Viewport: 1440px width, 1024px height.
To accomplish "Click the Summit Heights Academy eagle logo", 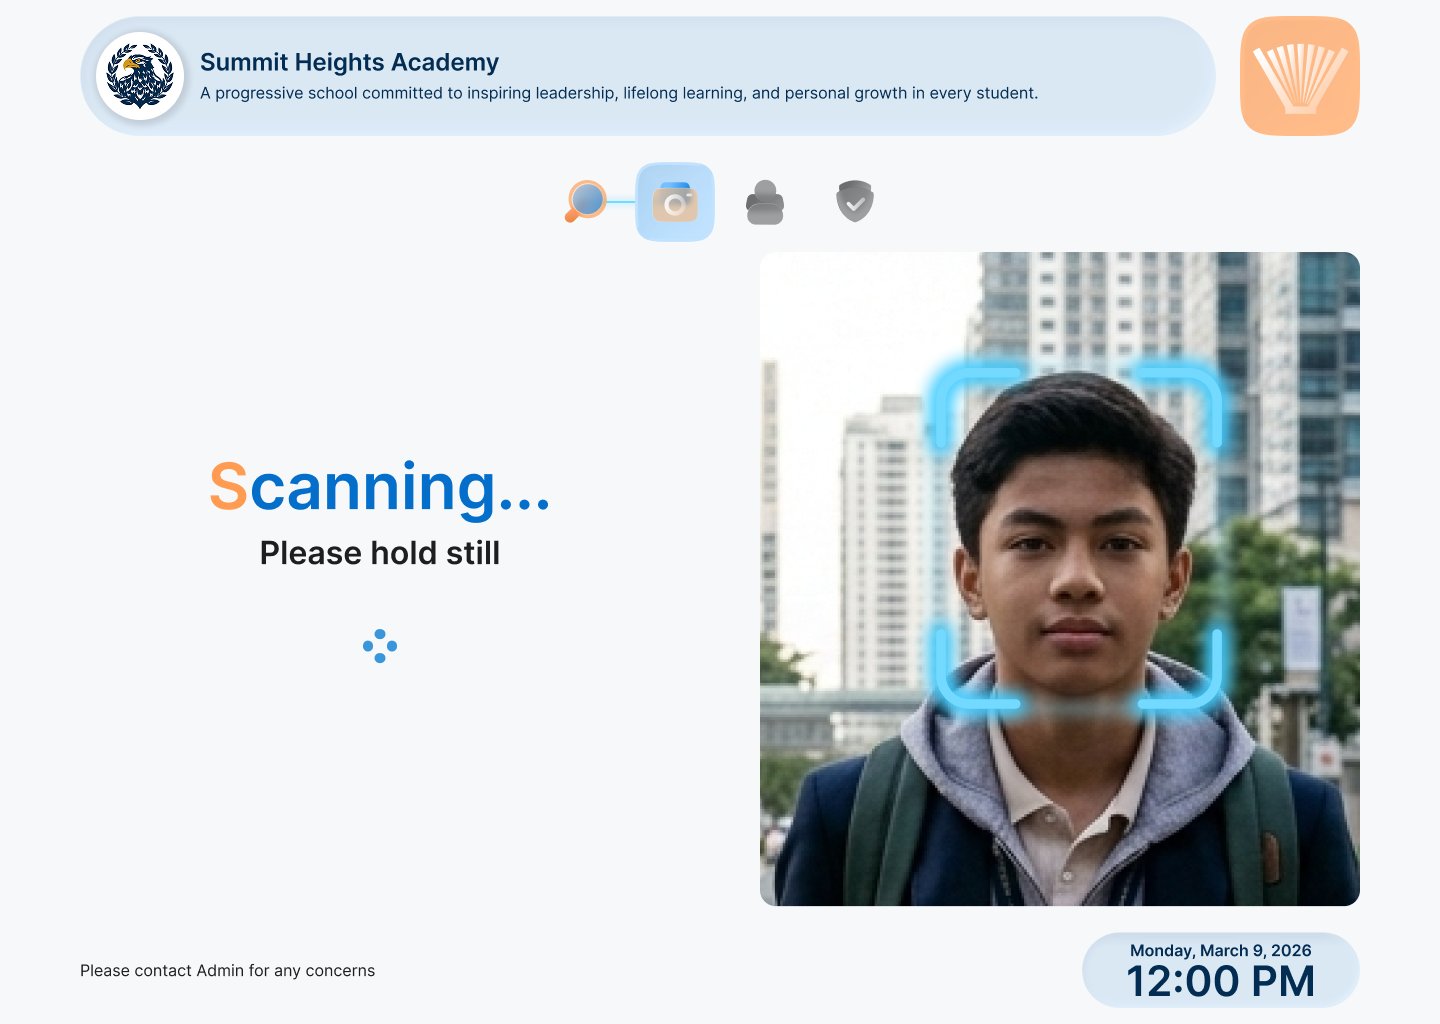I will (140, 76).
